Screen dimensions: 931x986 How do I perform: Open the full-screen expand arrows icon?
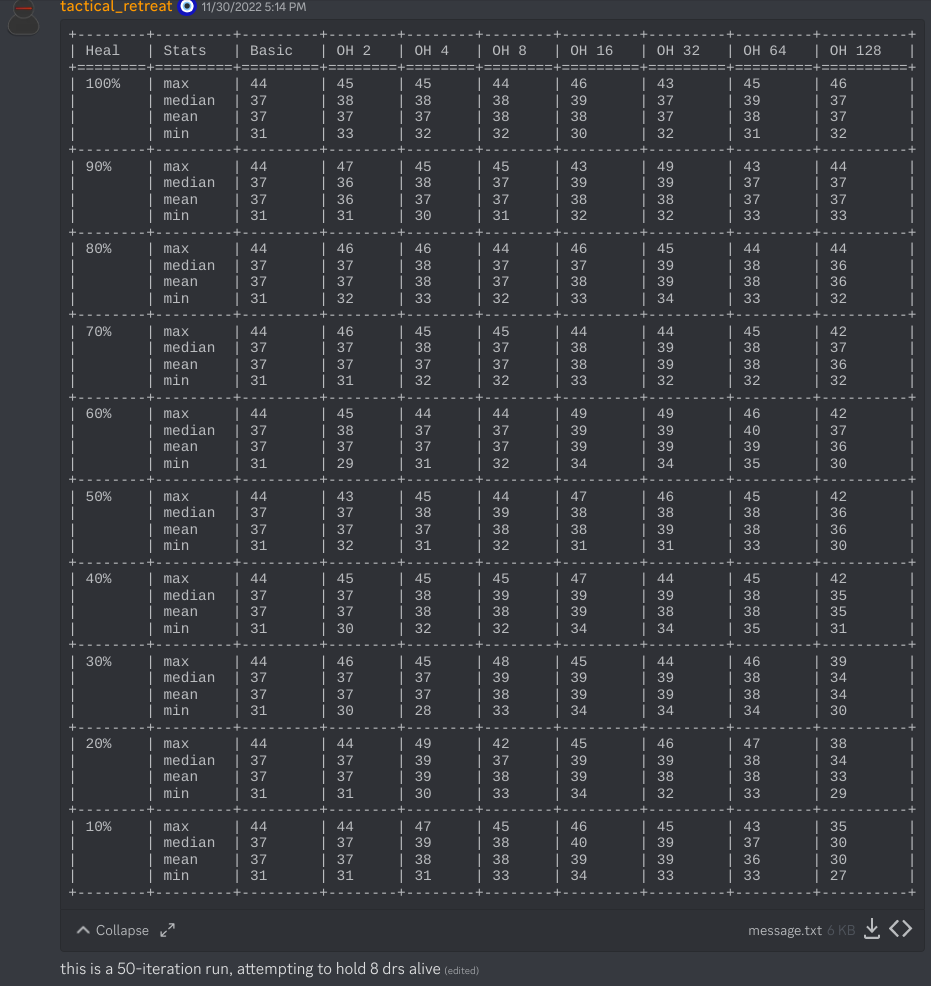167,930
